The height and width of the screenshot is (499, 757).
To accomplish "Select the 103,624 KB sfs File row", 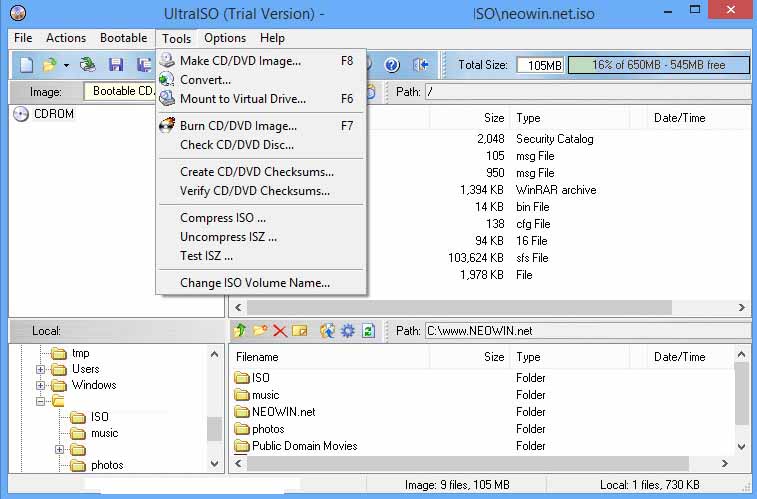I will [488, 258].
